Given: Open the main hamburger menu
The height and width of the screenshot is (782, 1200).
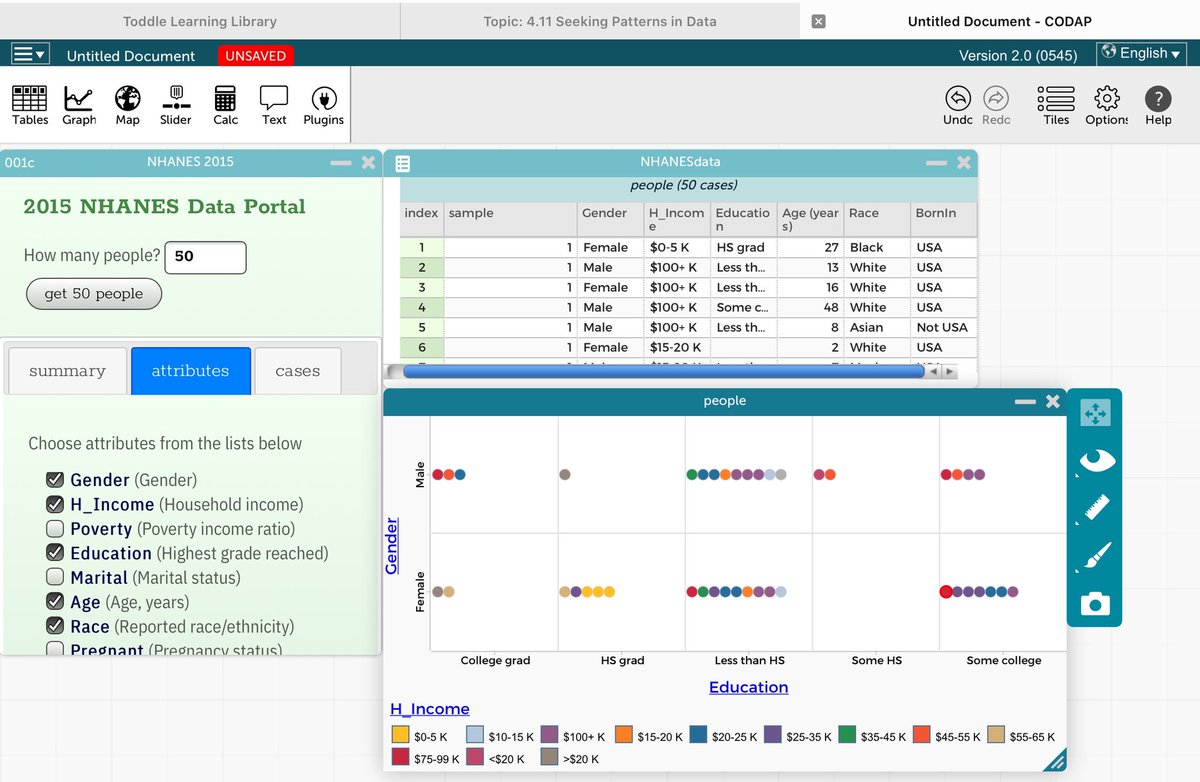Looking at the screenshot, I should (30, 55).
